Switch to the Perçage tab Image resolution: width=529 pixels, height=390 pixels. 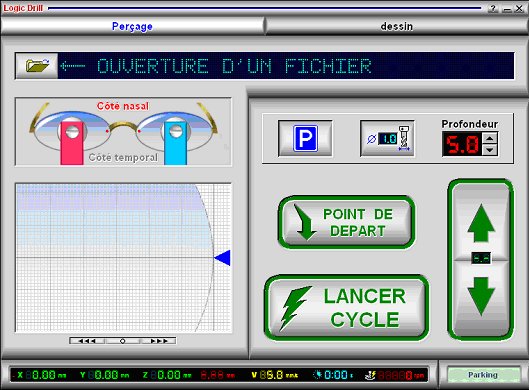tap(132, 26)
